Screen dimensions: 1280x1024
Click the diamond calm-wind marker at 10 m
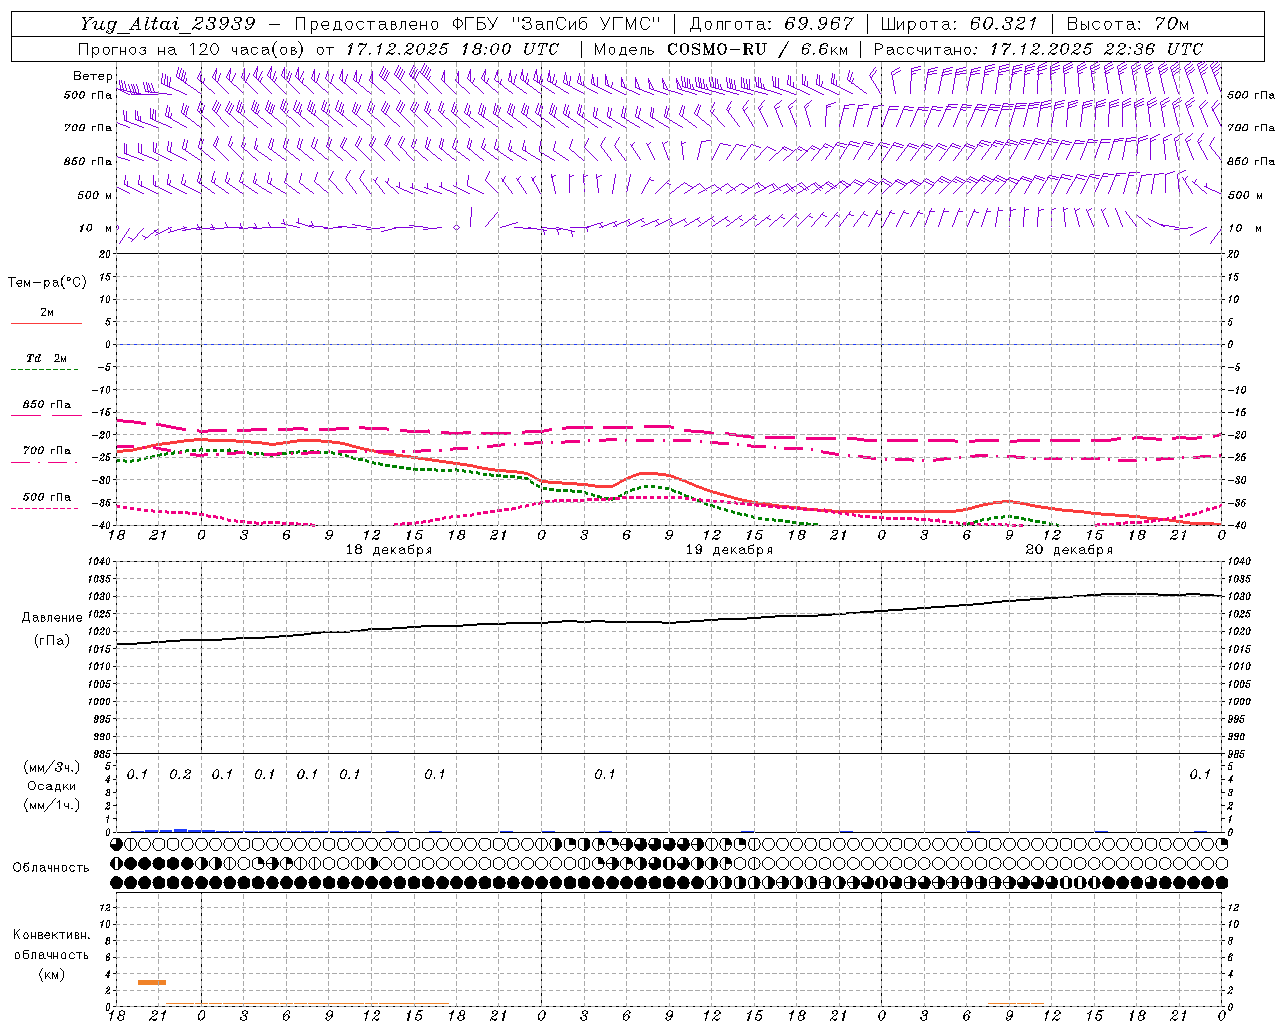coord(457,227)
